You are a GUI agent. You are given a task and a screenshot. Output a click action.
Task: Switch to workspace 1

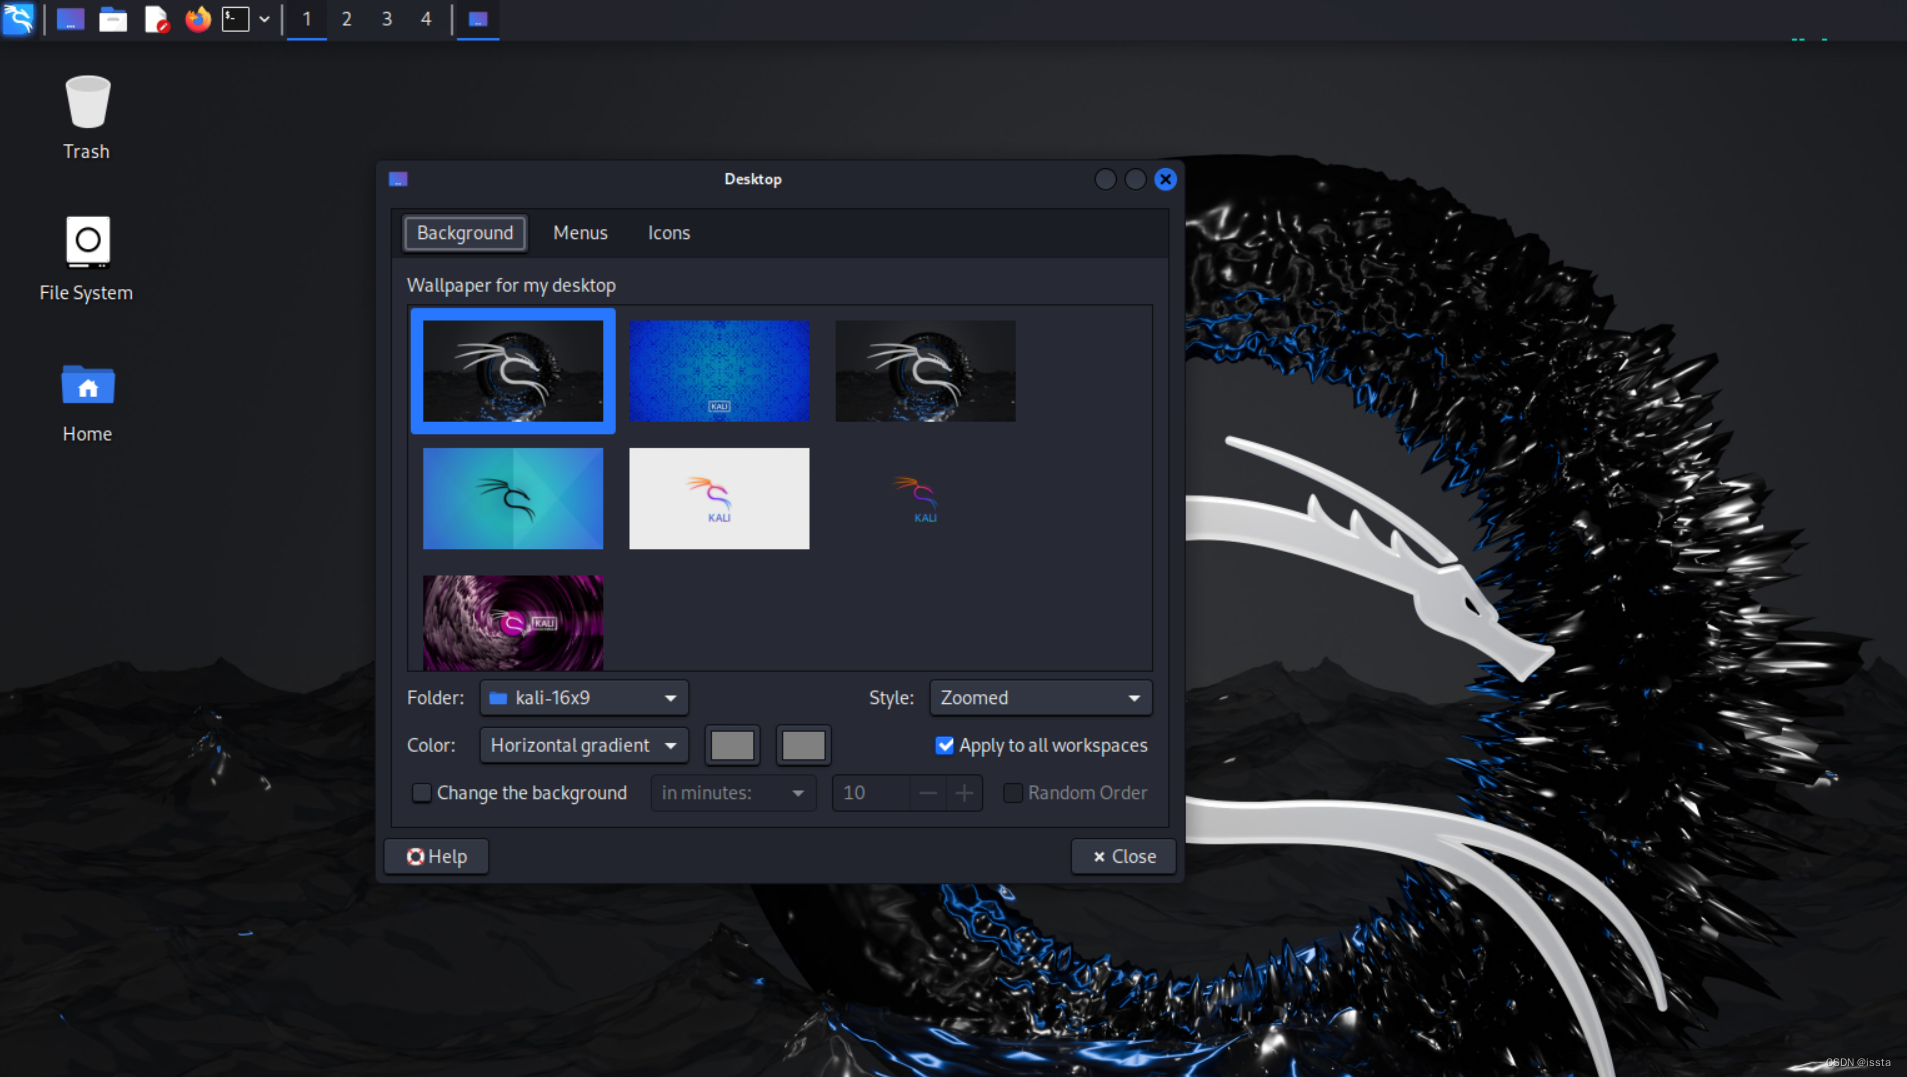307,19
